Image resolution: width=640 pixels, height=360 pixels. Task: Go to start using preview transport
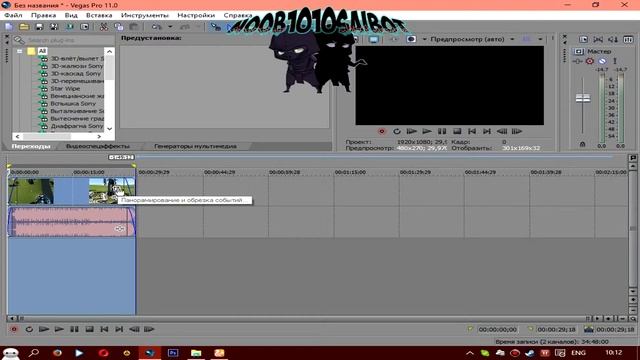coord(472,131)
